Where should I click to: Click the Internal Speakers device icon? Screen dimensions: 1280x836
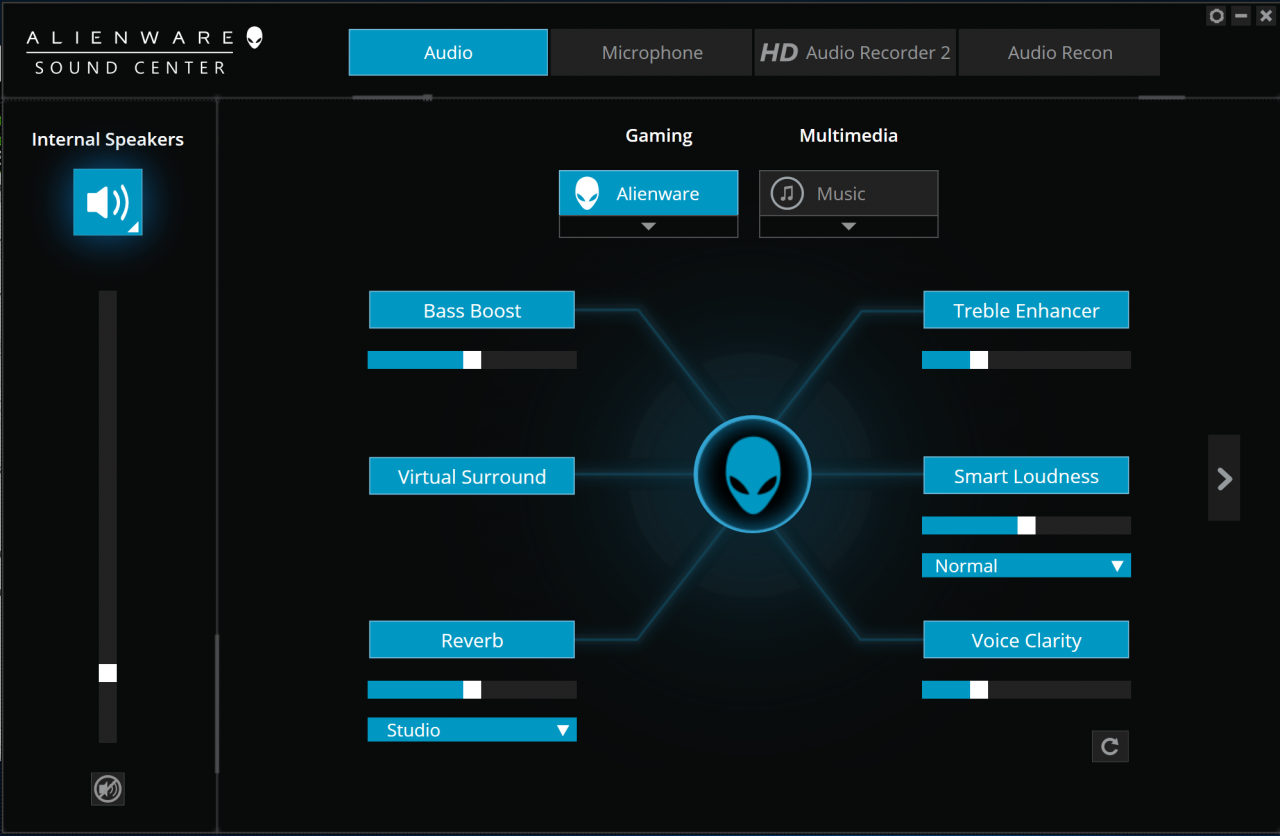[108, 202]
